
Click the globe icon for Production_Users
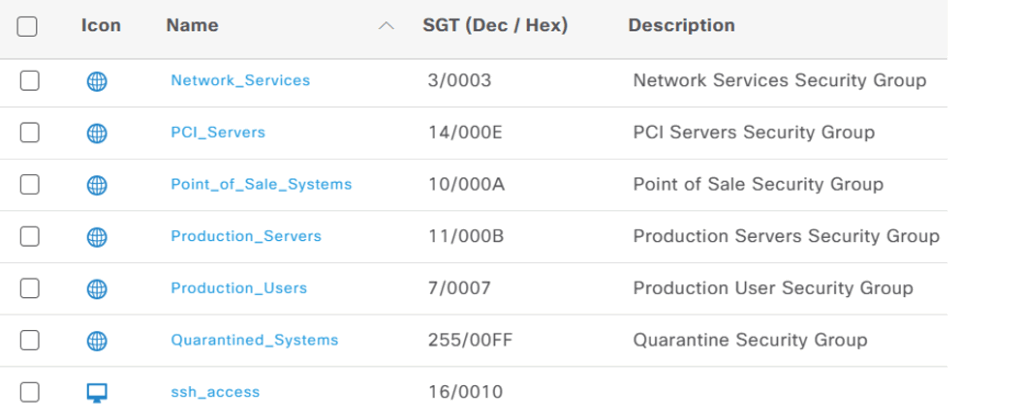pyautogui.click(x=97, y=289)
